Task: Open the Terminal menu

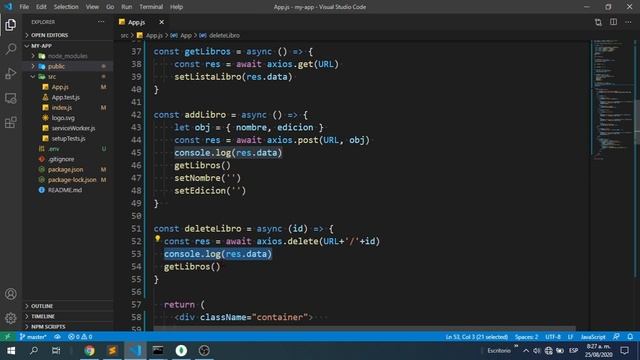Action: 151,7
